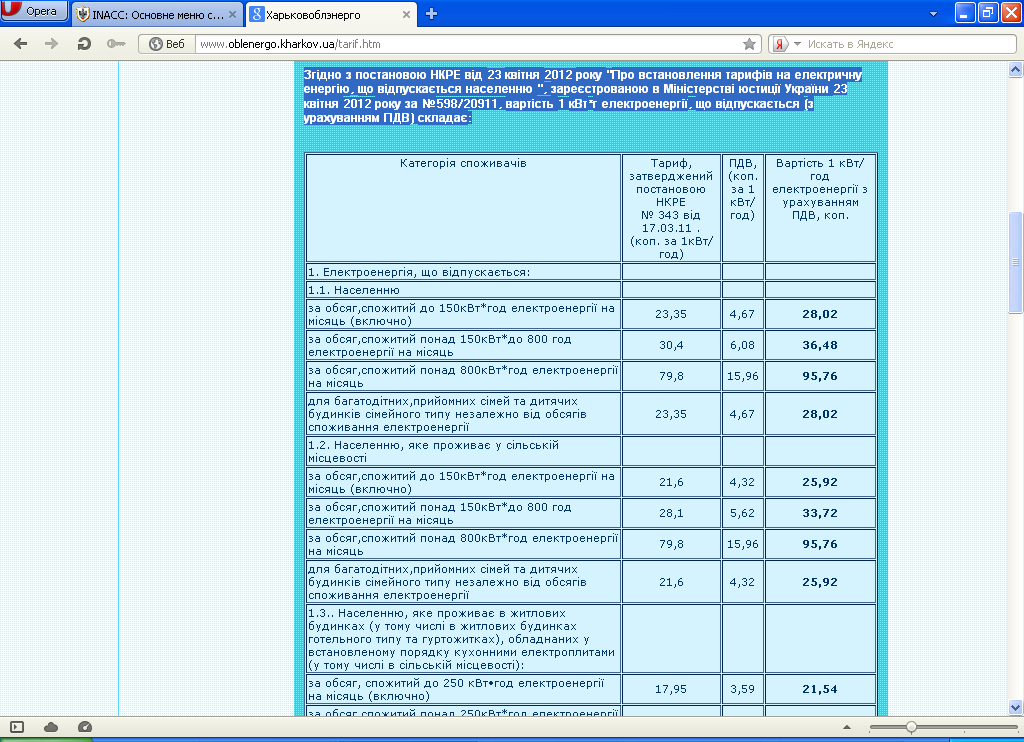1024x742 pixels.
Task: Switch to the INACC: Основне меню tab
Action: coord(157,14)
